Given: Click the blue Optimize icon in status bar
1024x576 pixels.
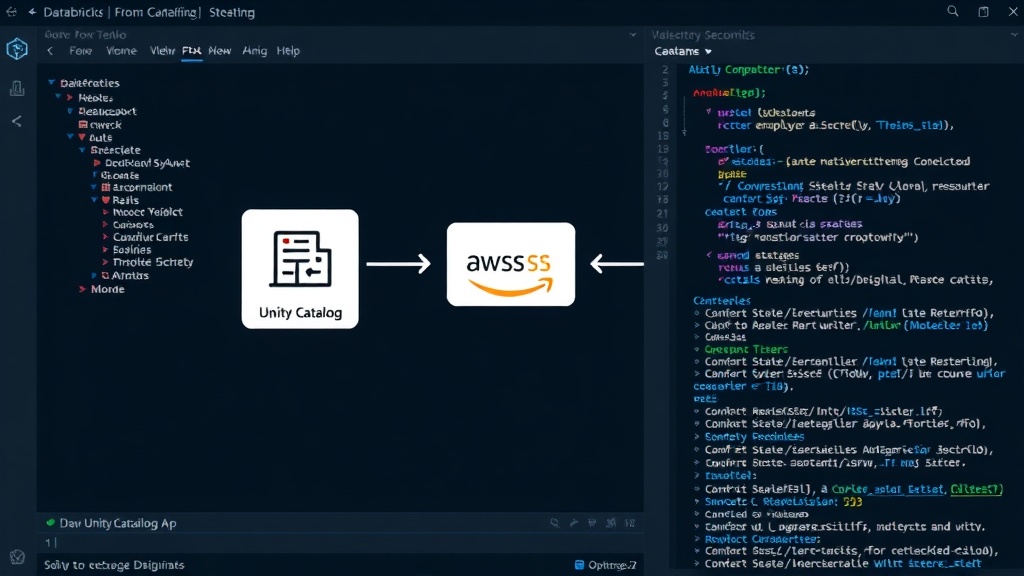Looking at the screenshot, I should (579, 565).
